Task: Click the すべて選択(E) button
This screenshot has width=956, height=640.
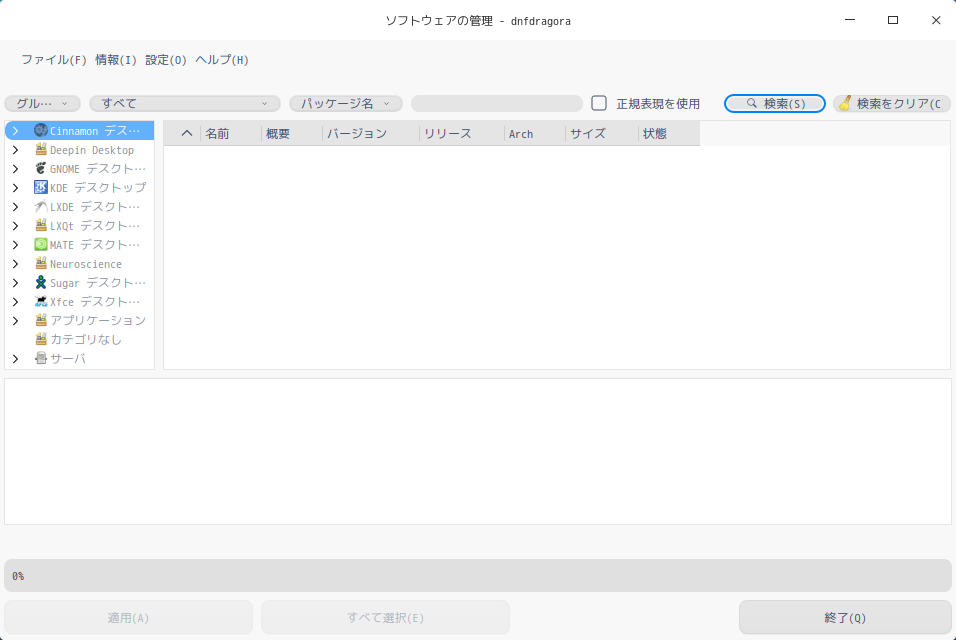Action: tap(385, 617)
